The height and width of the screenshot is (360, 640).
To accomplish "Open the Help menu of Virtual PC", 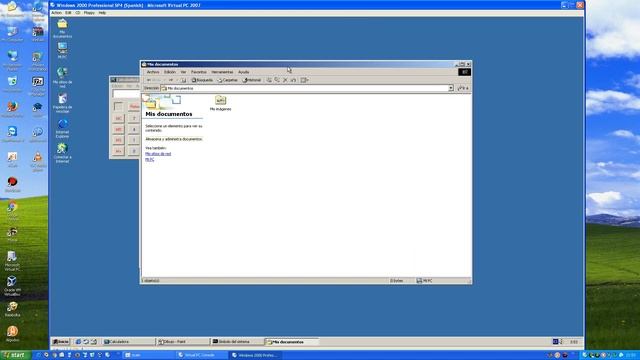I will 102,13.
